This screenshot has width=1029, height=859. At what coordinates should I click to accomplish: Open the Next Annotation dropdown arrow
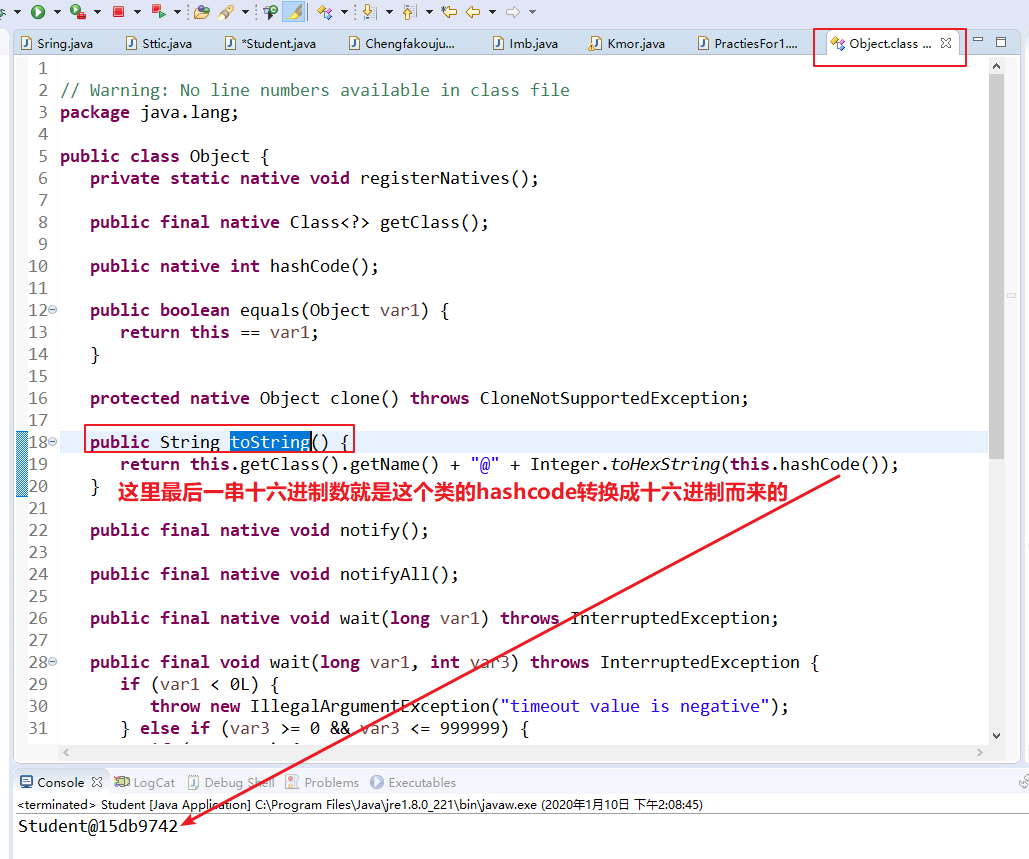[x=389, y=12]
